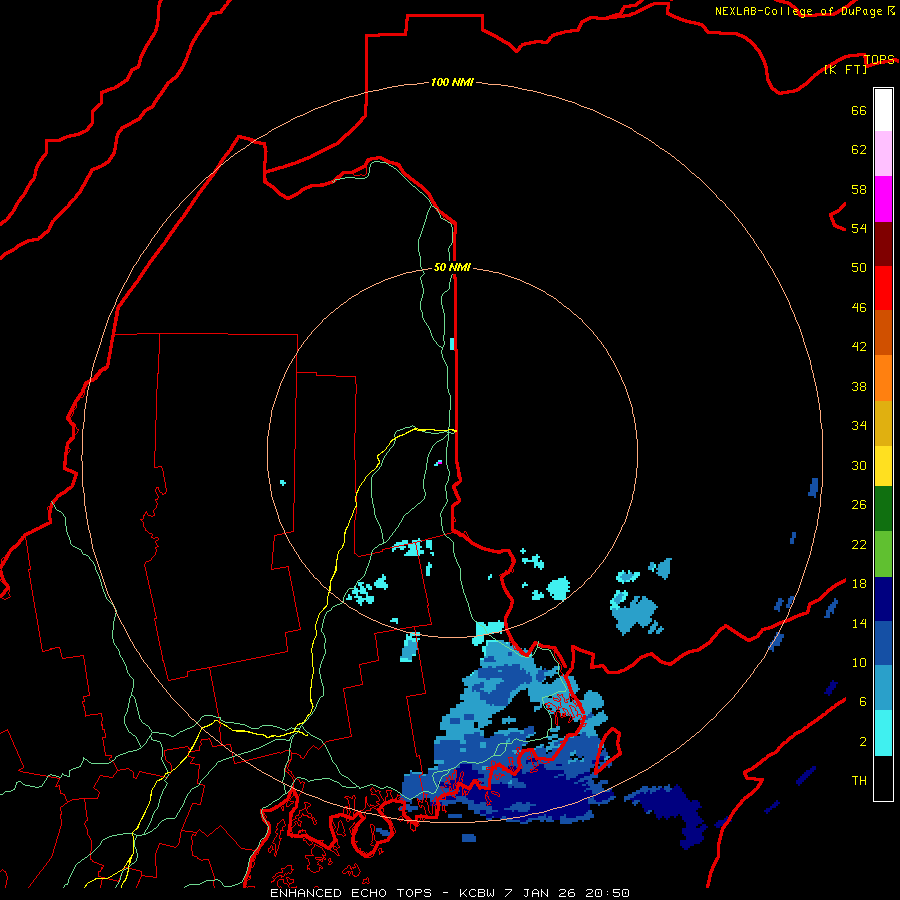
Task: Click the 42 legend value
Action: click(x=859, y=346)
